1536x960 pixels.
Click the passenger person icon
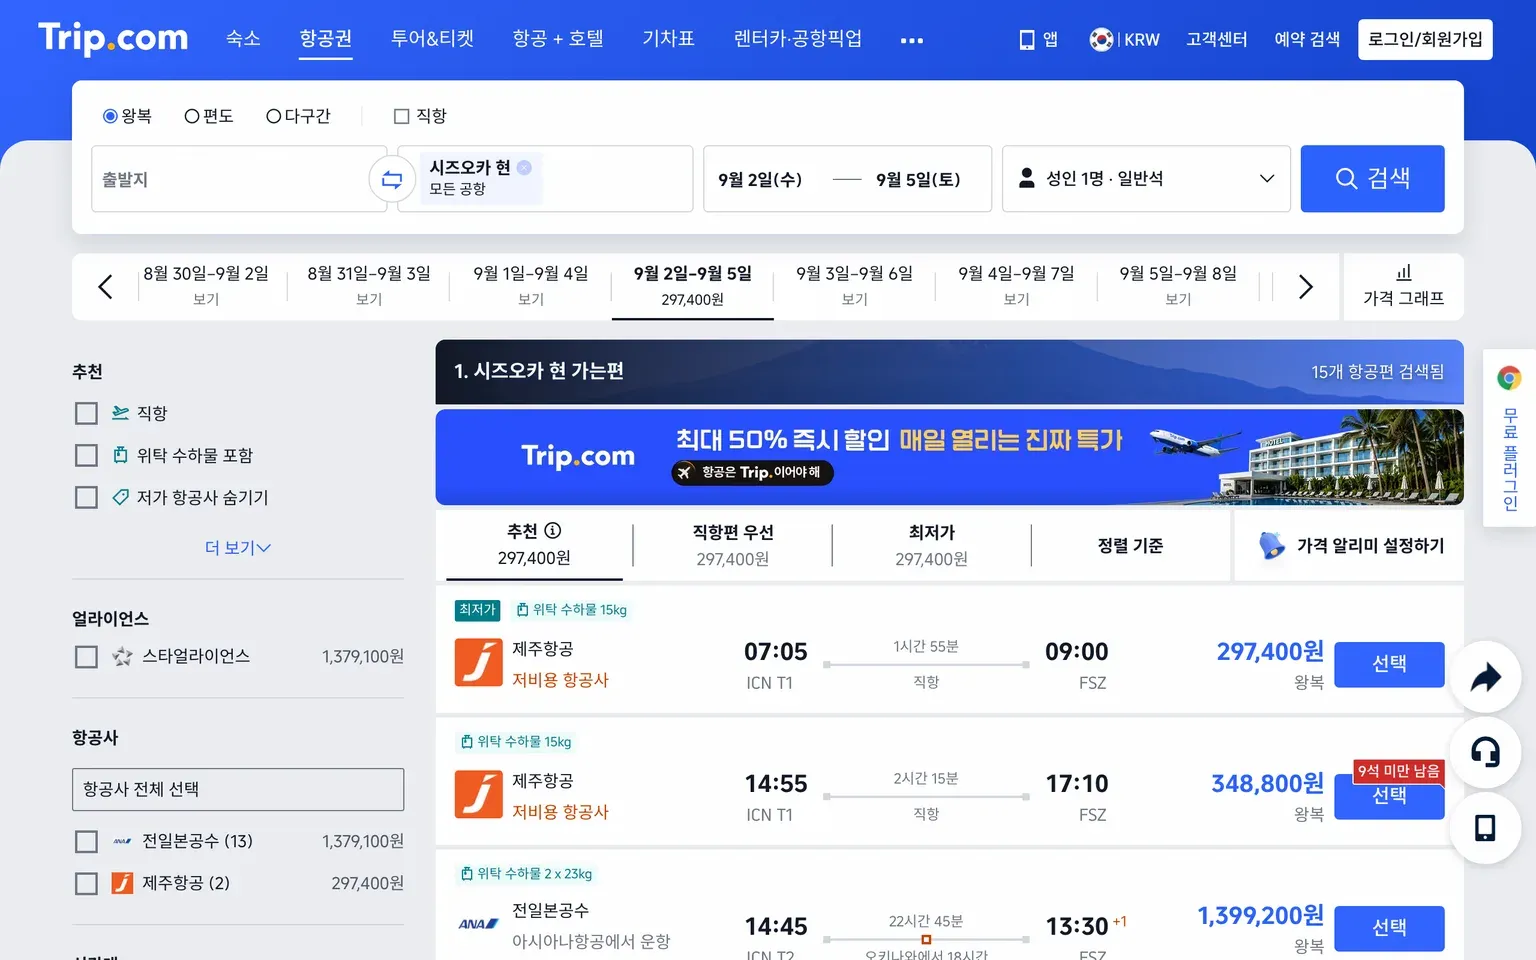(x=1026, y=178)
